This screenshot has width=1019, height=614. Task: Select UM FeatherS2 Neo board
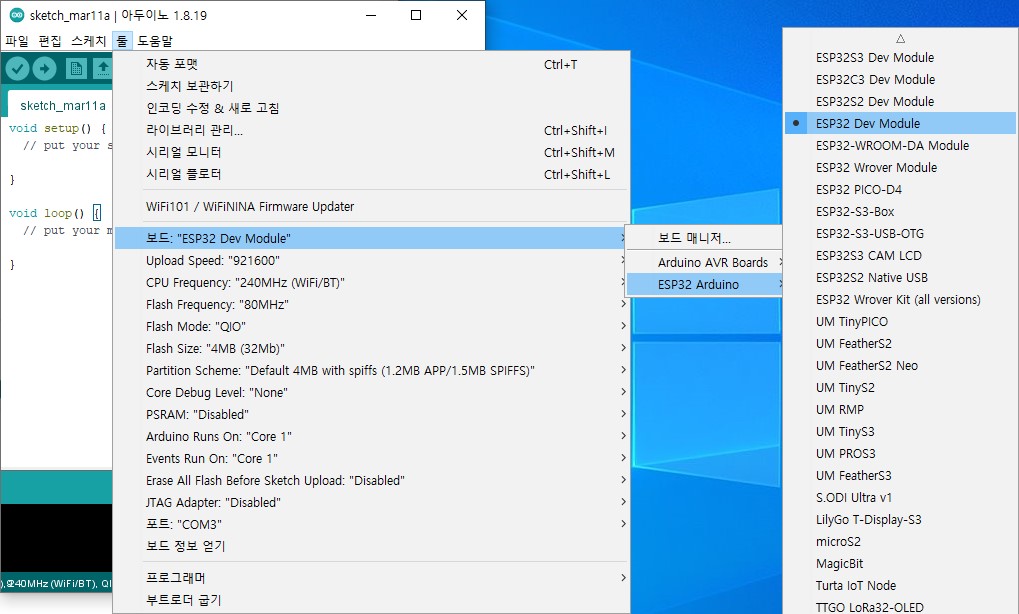[900, 366]
